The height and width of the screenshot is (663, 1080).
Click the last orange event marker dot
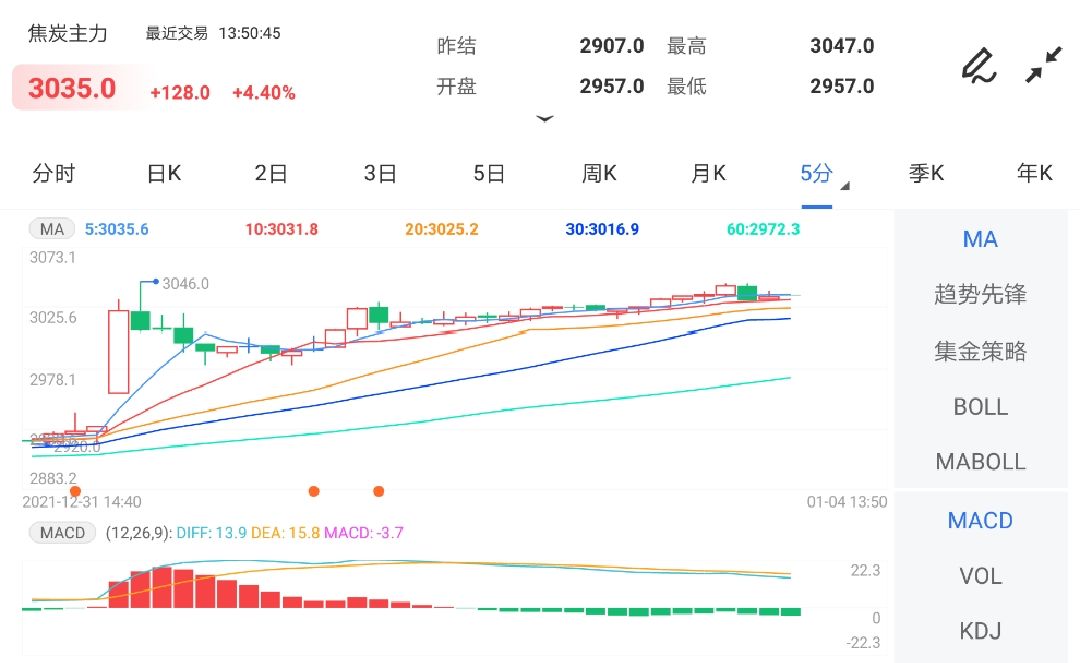click(378, 491)
